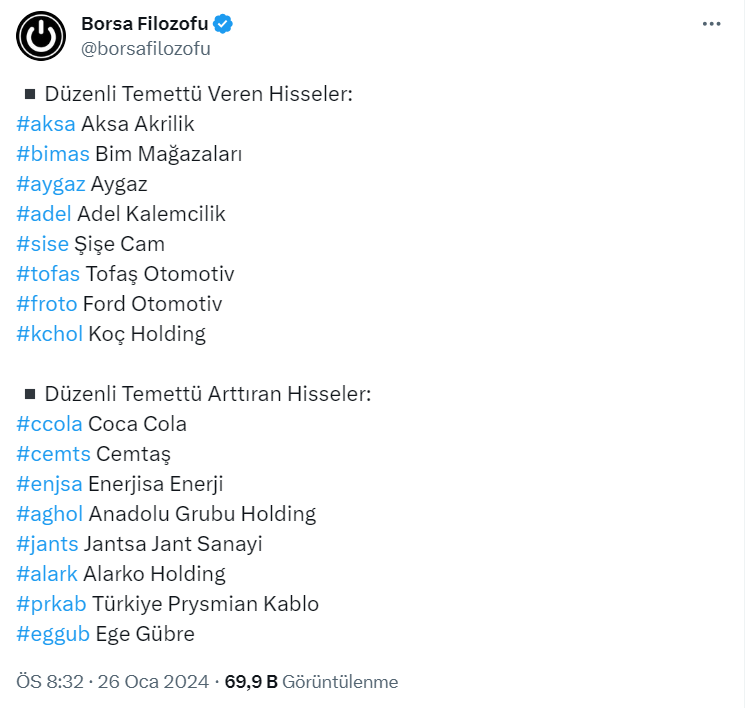Screen dimensions: 750x708
Task: Click the #ccola hashtag link
Action: click(x=49, y=424)
